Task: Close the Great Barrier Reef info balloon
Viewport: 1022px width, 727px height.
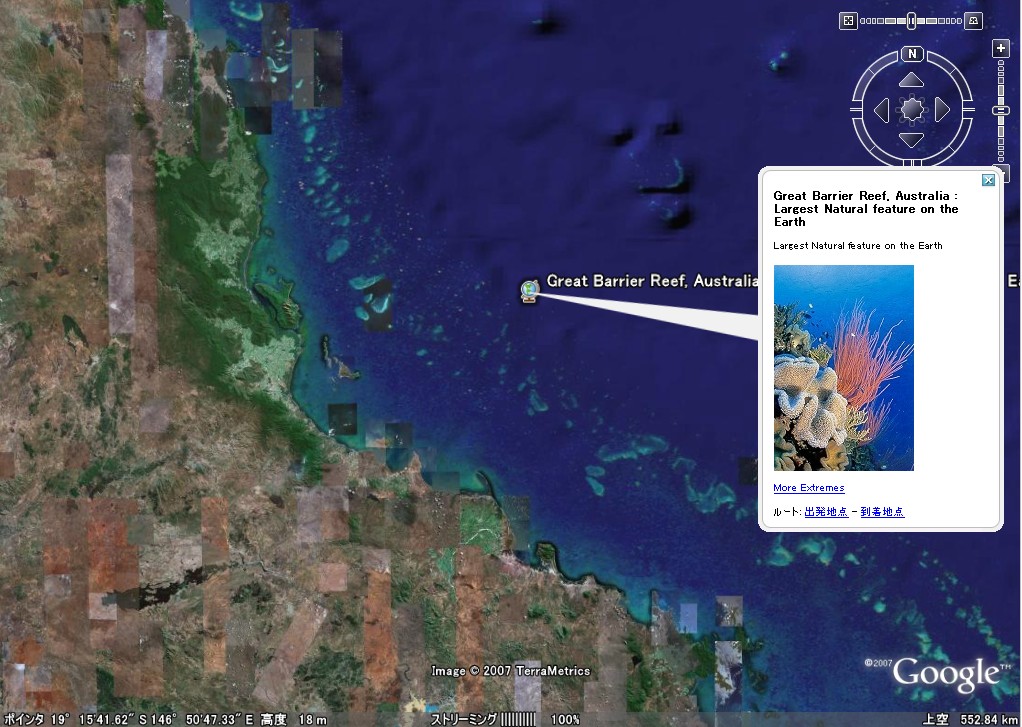Action: [988, 180]
